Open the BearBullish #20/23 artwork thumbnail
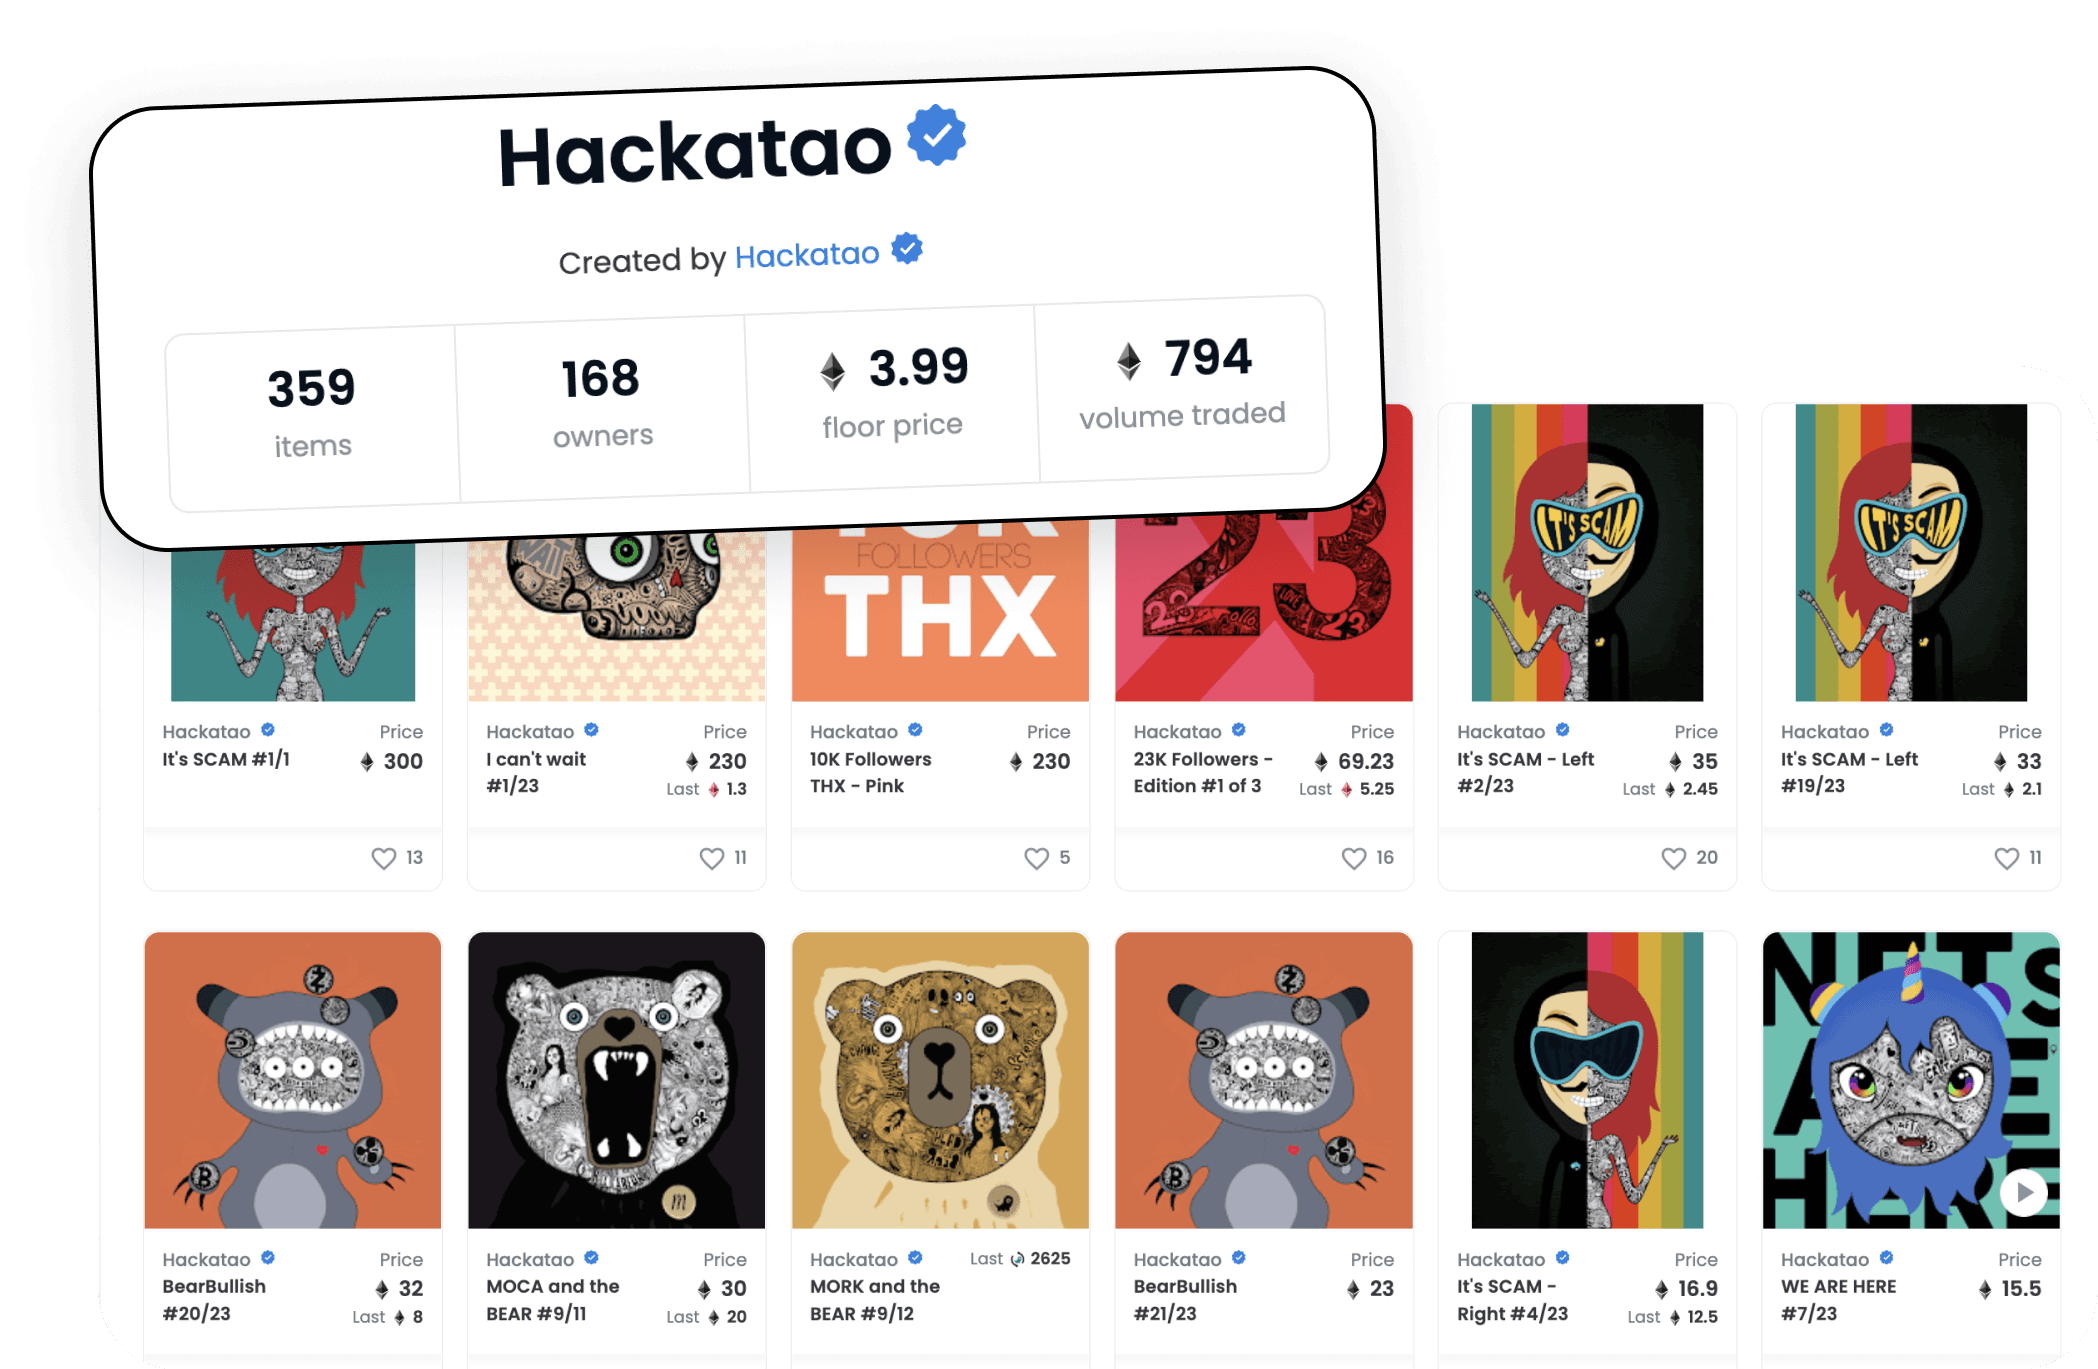2098x1369 pixels. pyautogui.click(x=293, y=1080)
